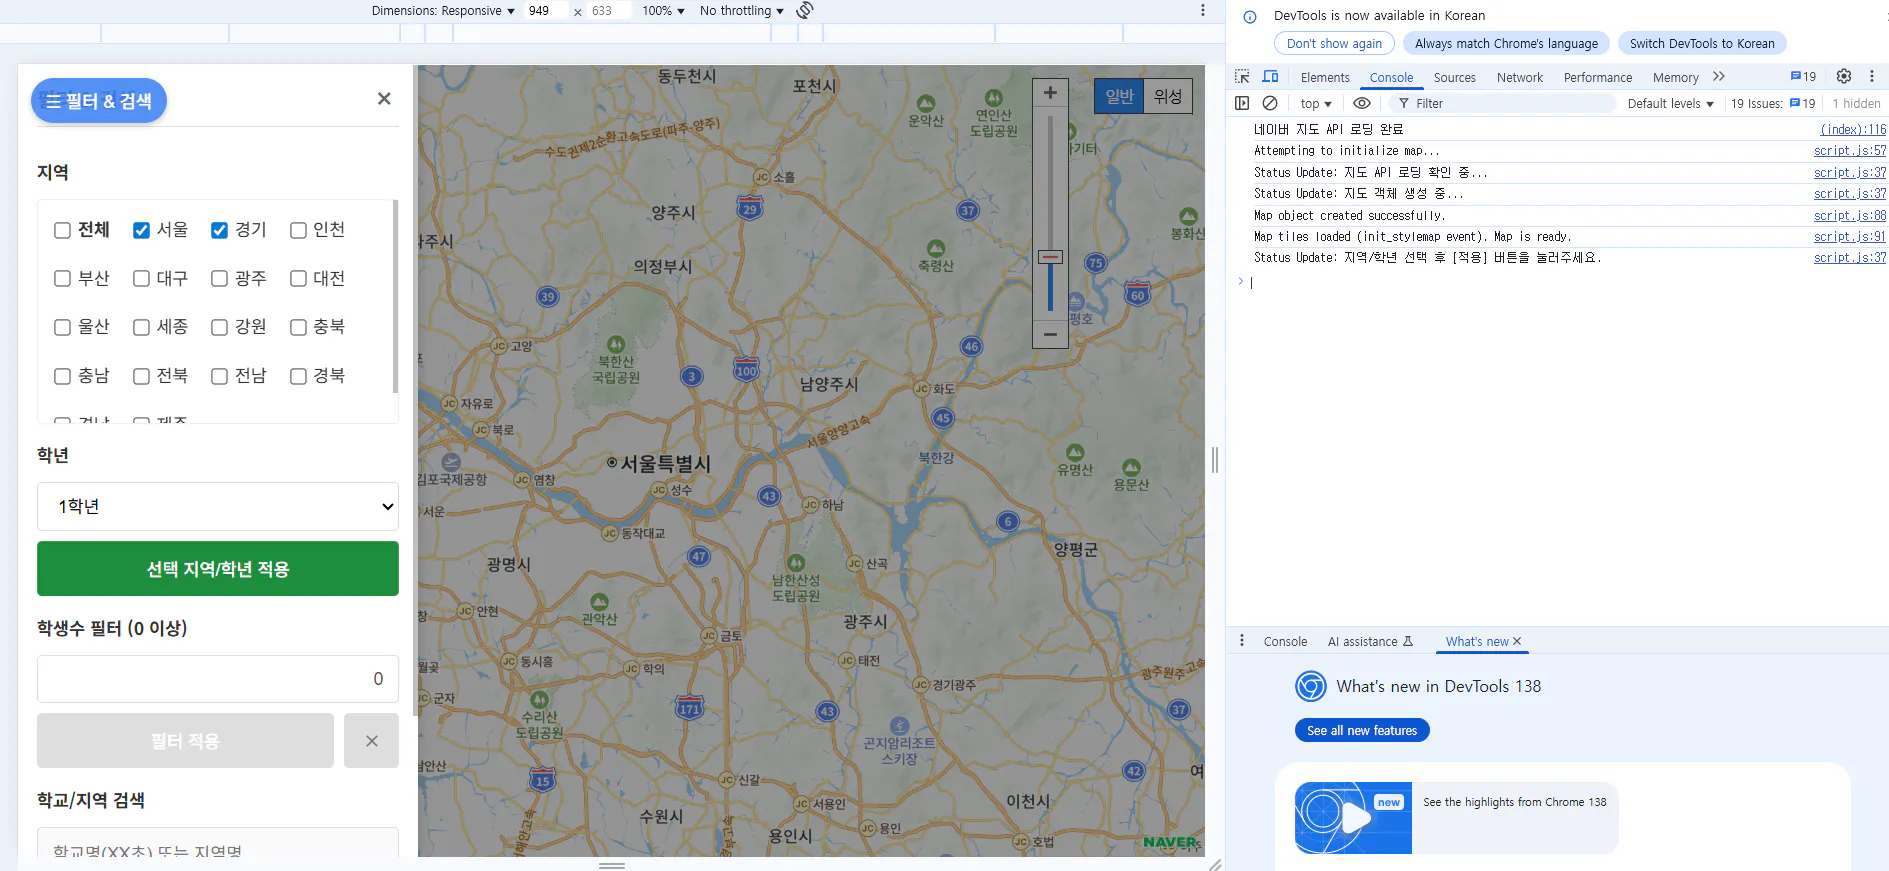Open device toolbar more options menu
Image resolution: width=1889 pixels, height=871 pixels.
[1202, 10]
